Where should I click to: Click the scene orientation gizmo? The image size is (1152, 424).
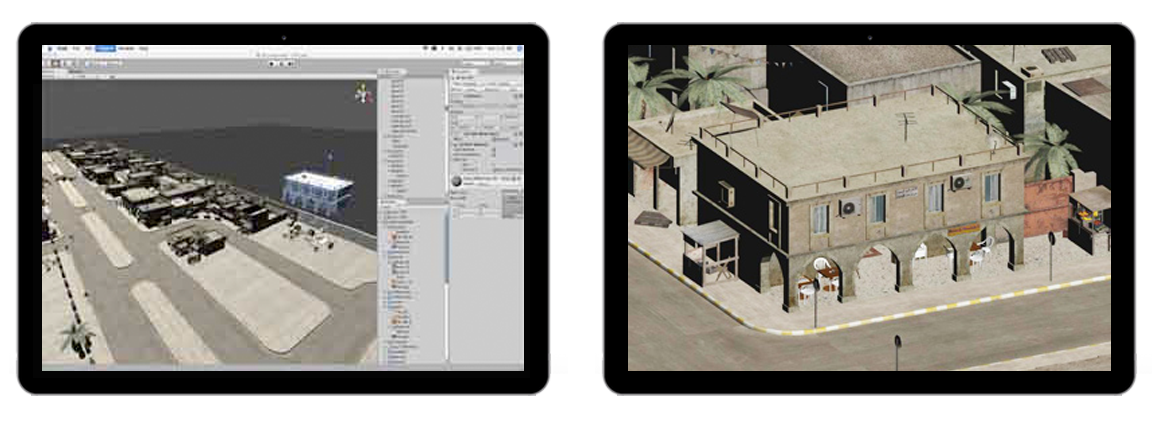click(x=361, y=94)
